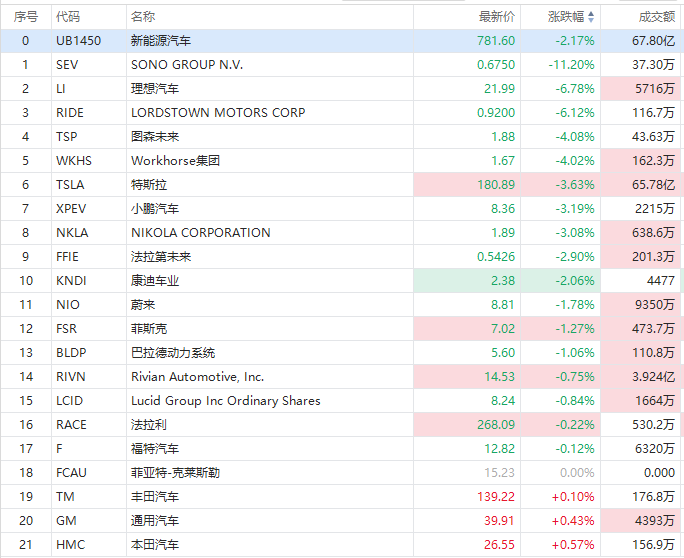Sort the table by 最新价 column header

(x=497, y=17)
